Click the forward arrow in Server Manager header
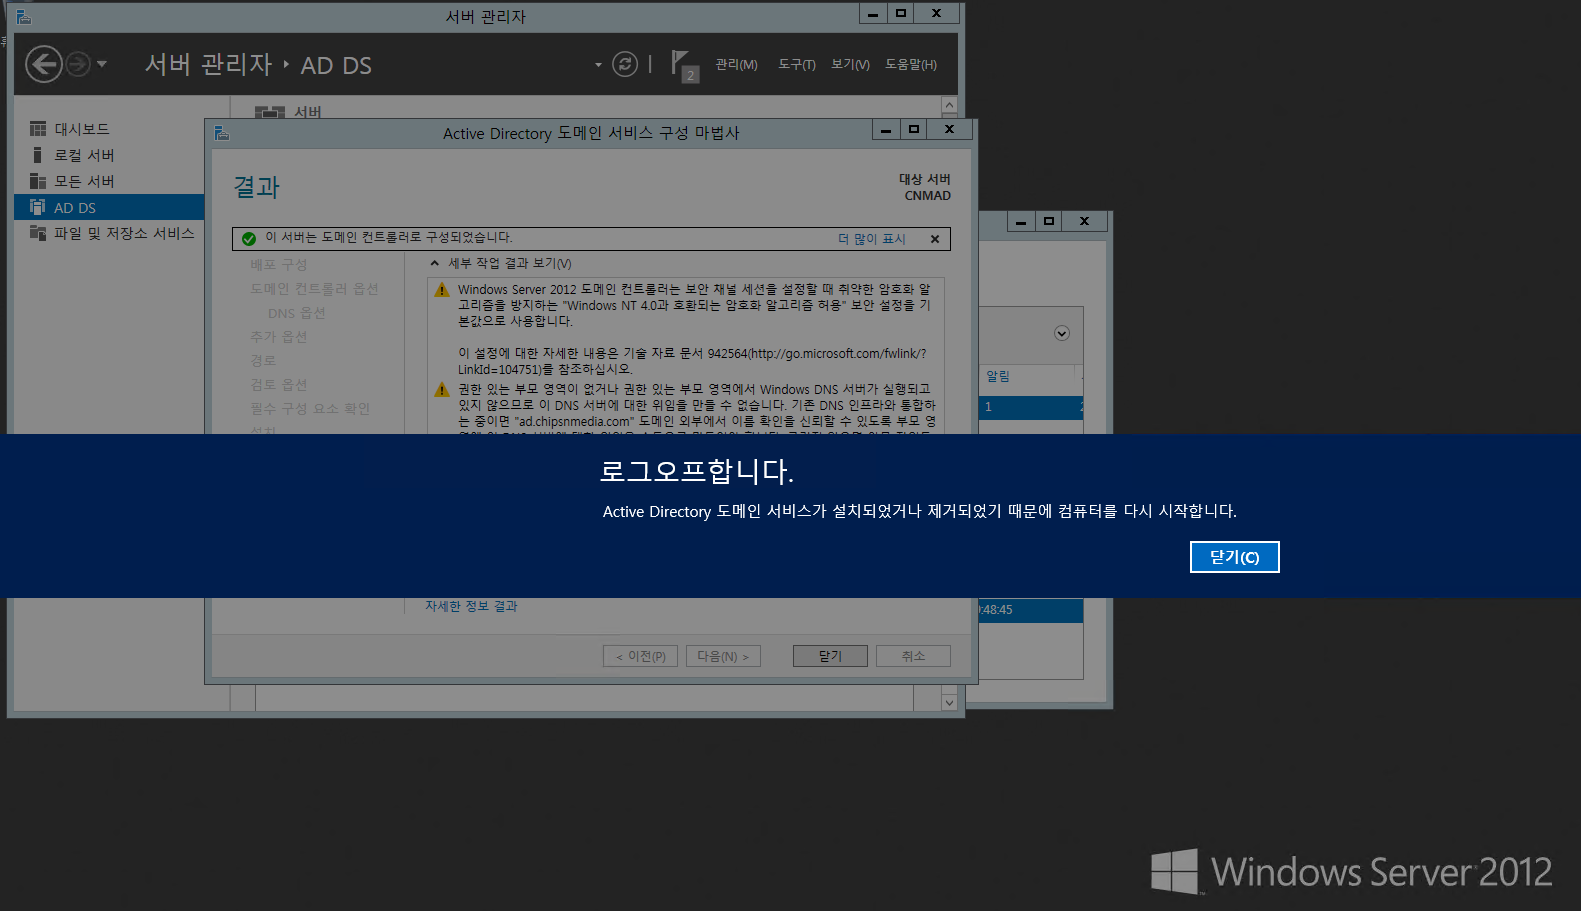 pyautogui.click(x=78, y=65)
